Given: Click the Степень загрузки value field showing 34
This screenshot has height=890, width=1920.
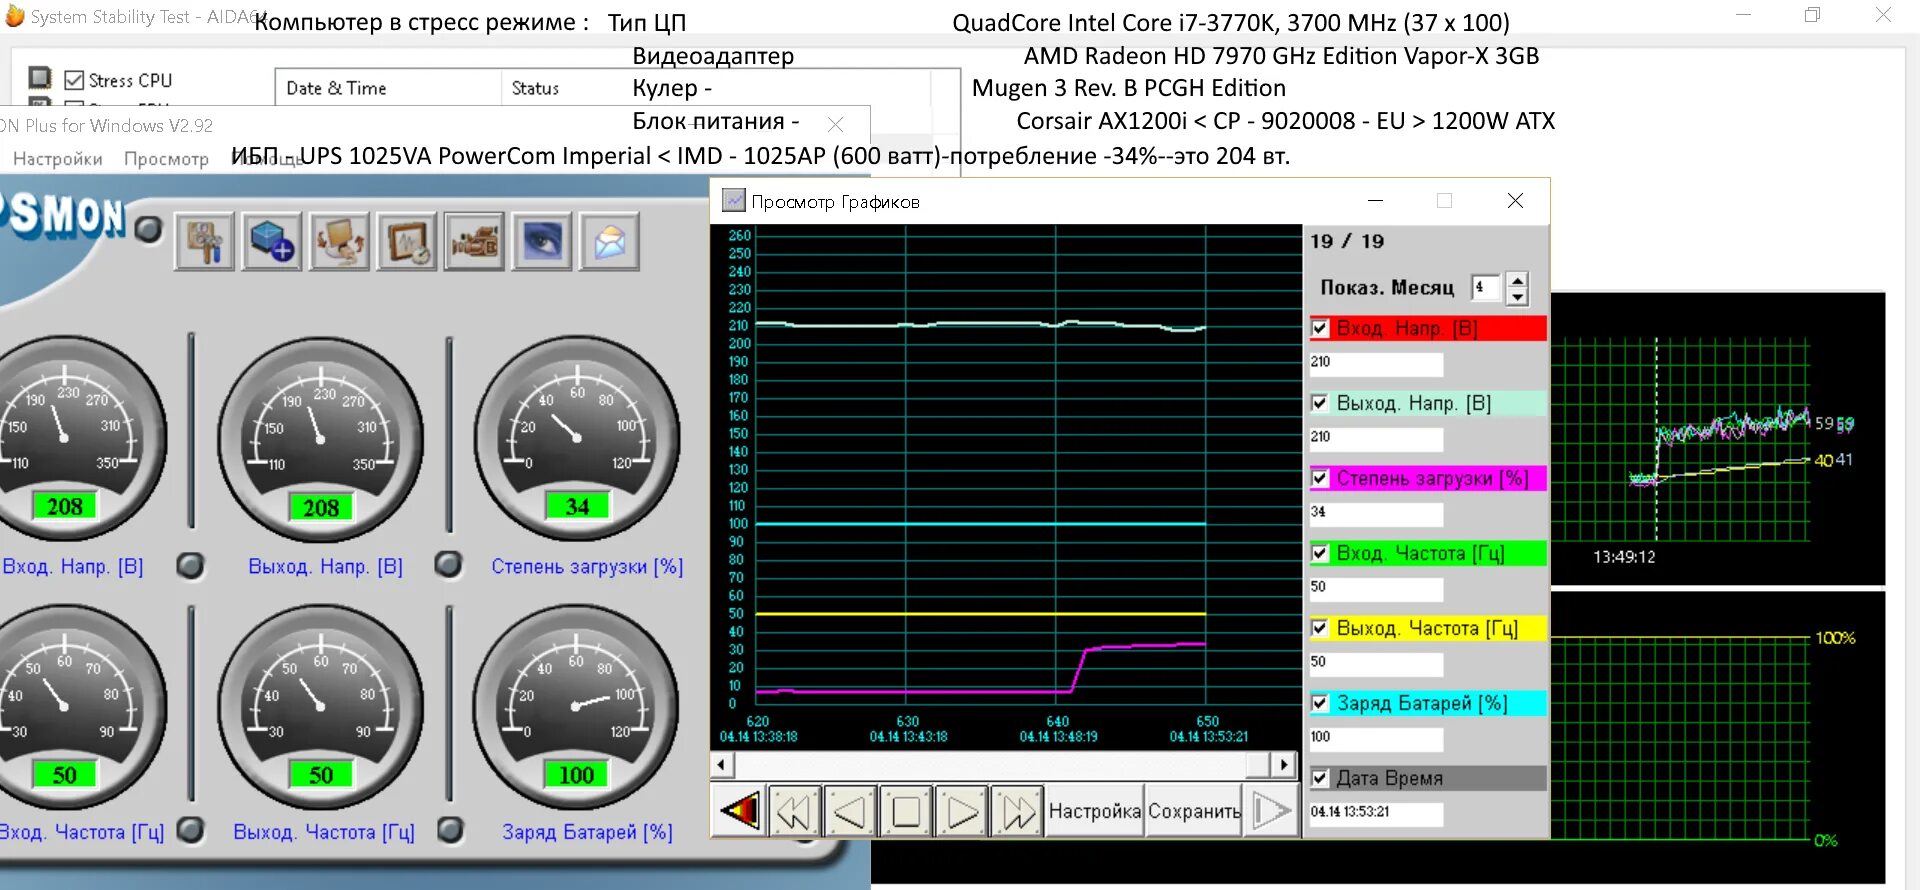Looking at the screenshot, I should [1376, 513].
